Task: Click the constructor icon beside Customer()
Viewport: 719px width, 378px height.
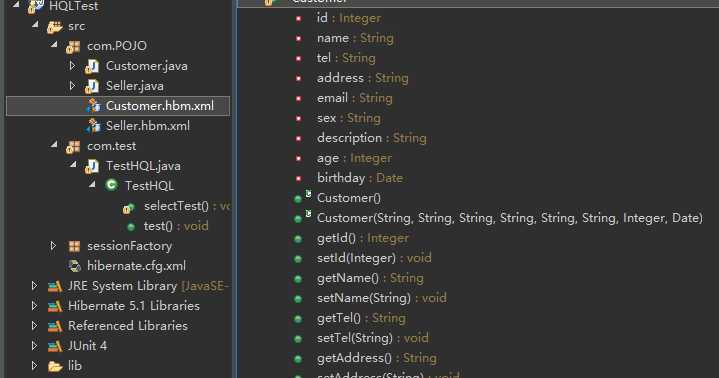Action: (x=302, y=197)
